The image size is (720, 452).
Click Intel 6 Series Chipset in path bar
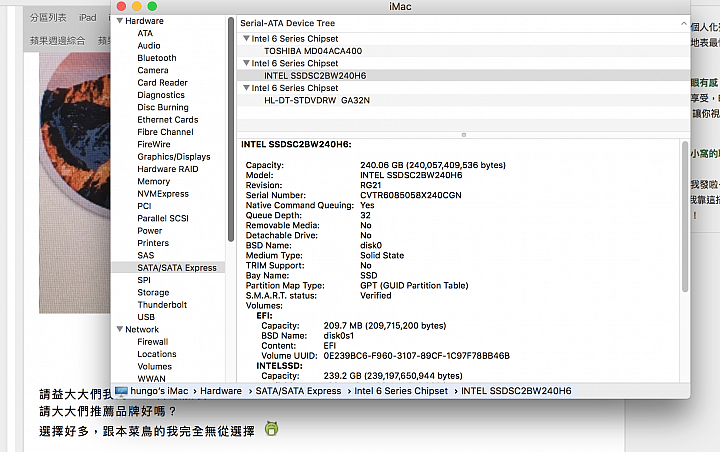coord(401,391)
